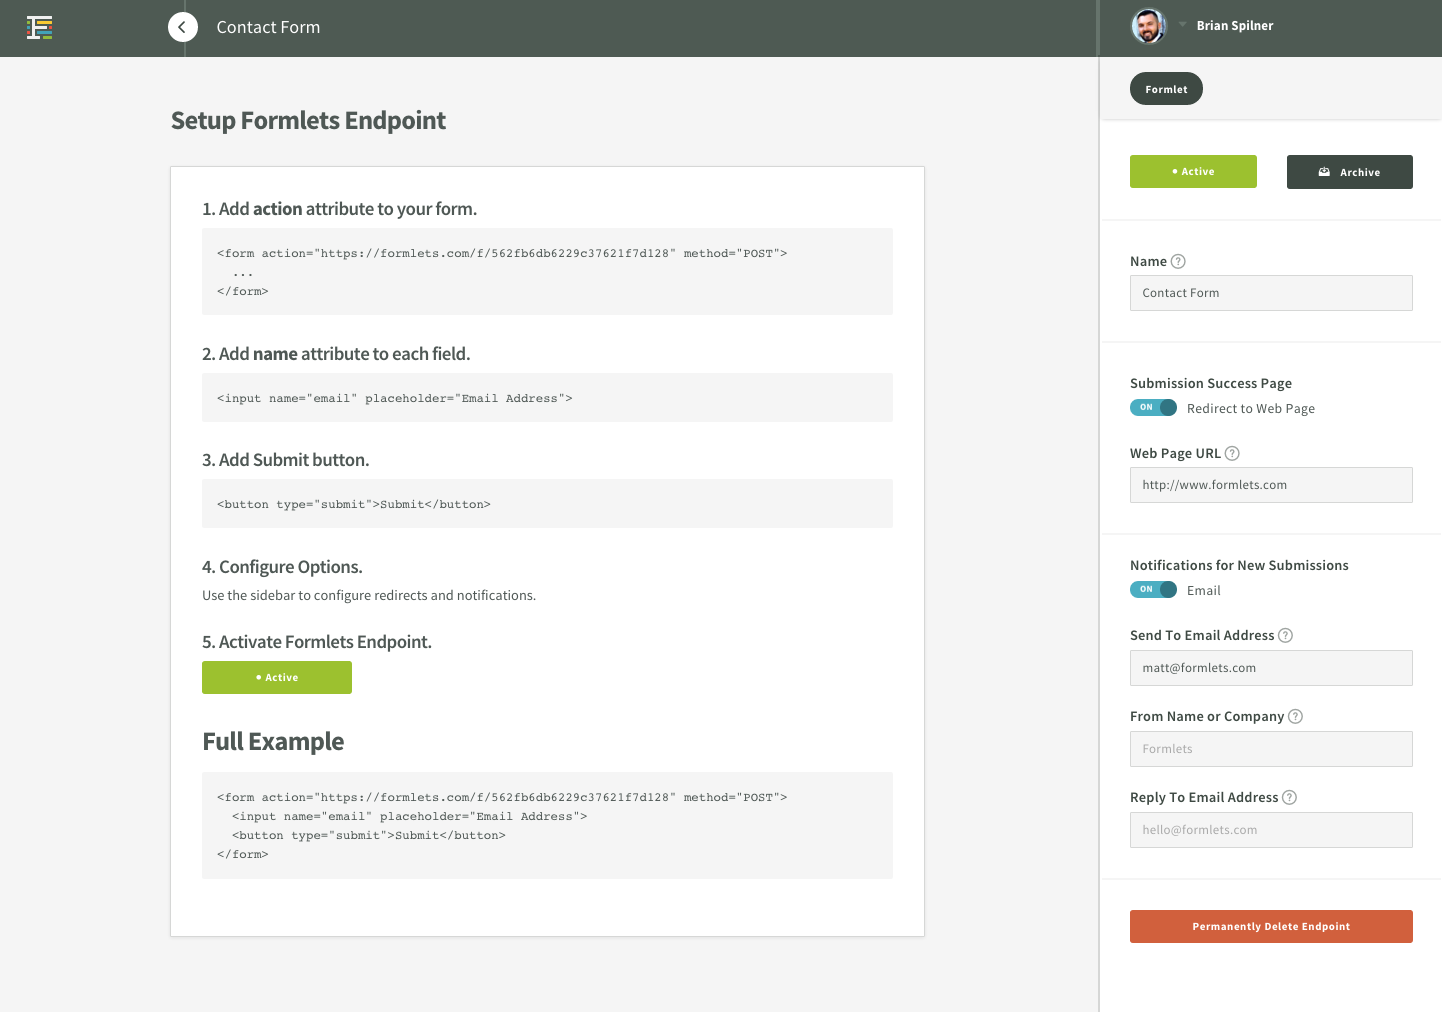Click the Name field showing Contact Form
The image size is (1442, 1012).
tap(1271, 292)
